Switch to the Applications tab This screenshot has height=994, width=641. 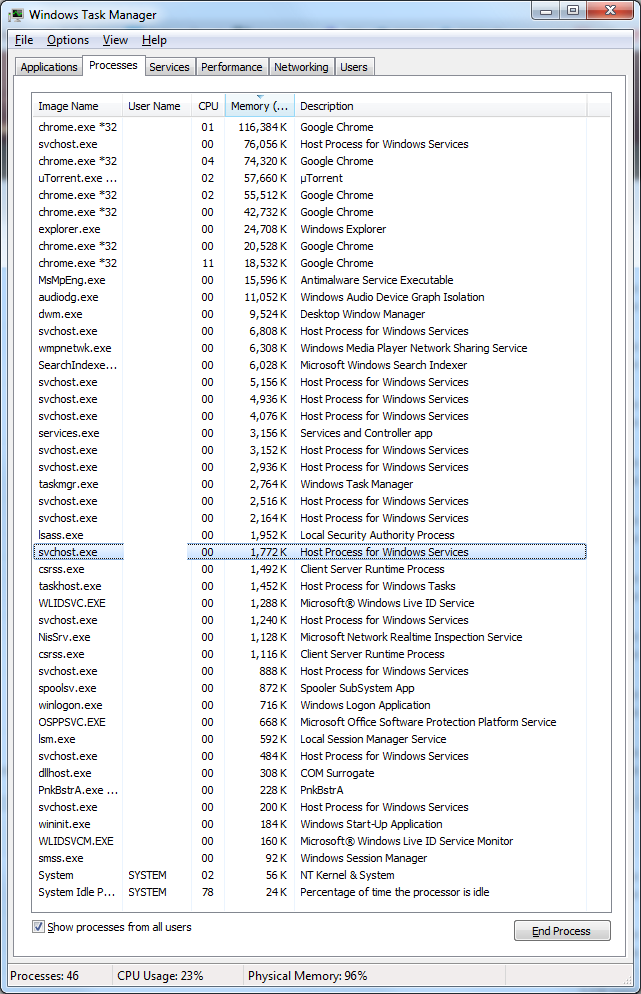[x=49, y=67]
